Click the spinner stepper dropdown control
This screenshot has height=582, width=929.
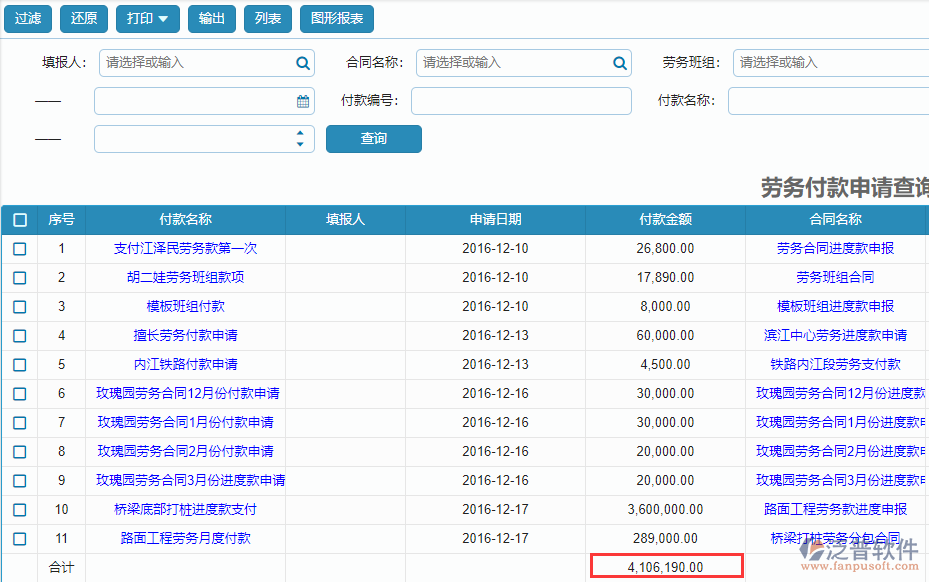click(x=299, y=138)
